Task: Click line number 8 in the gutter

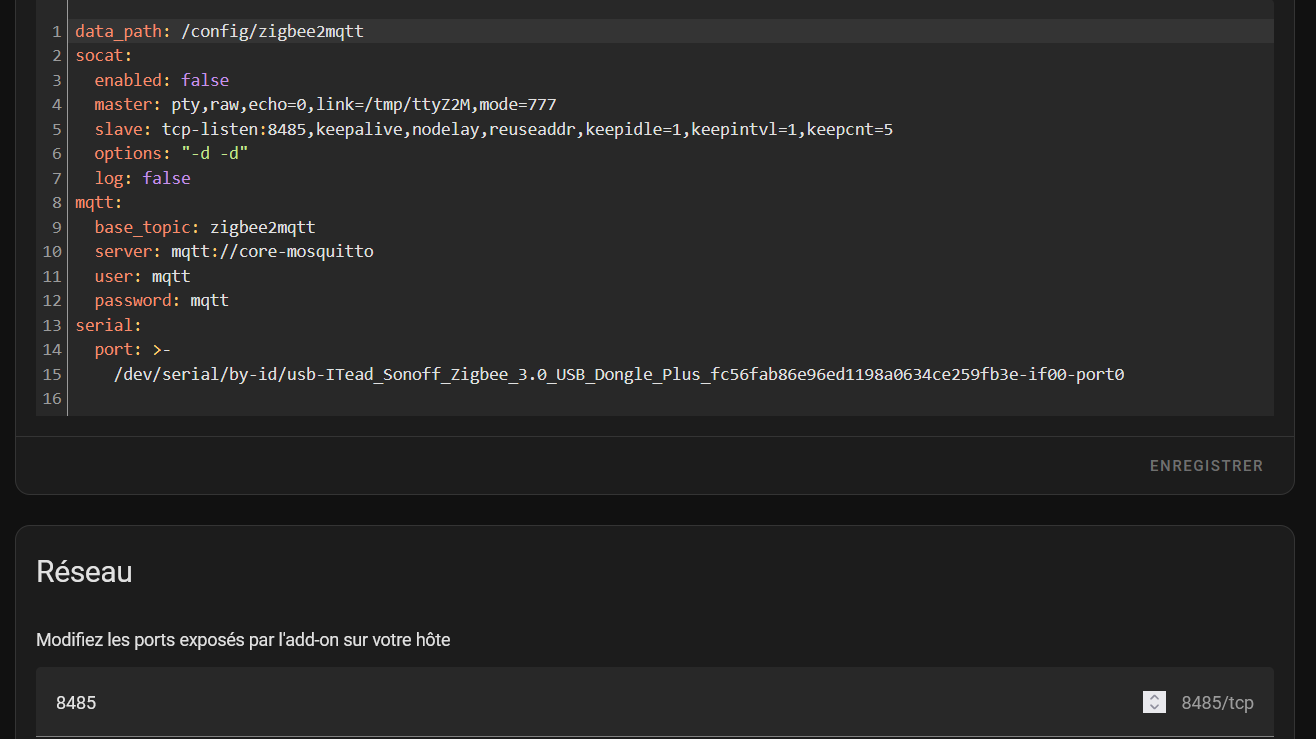Action: [57, 203]
